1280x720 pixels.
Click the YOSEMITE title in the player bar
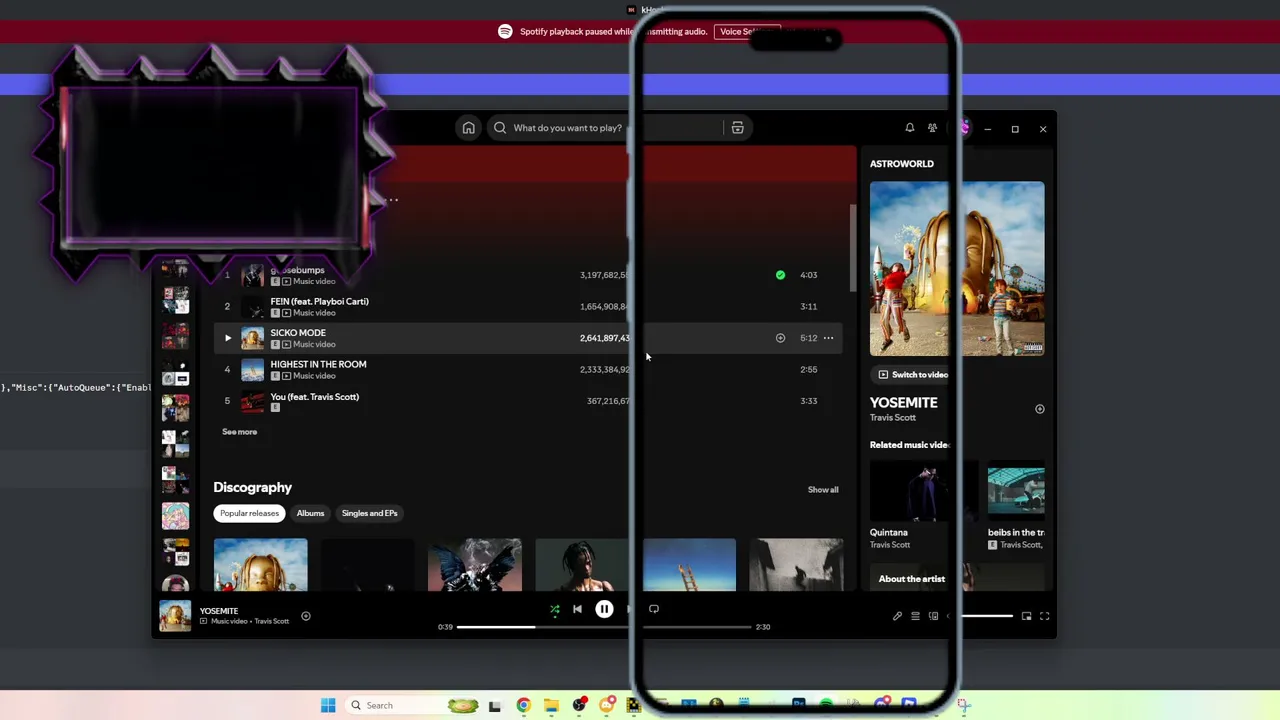click(219, 611)
